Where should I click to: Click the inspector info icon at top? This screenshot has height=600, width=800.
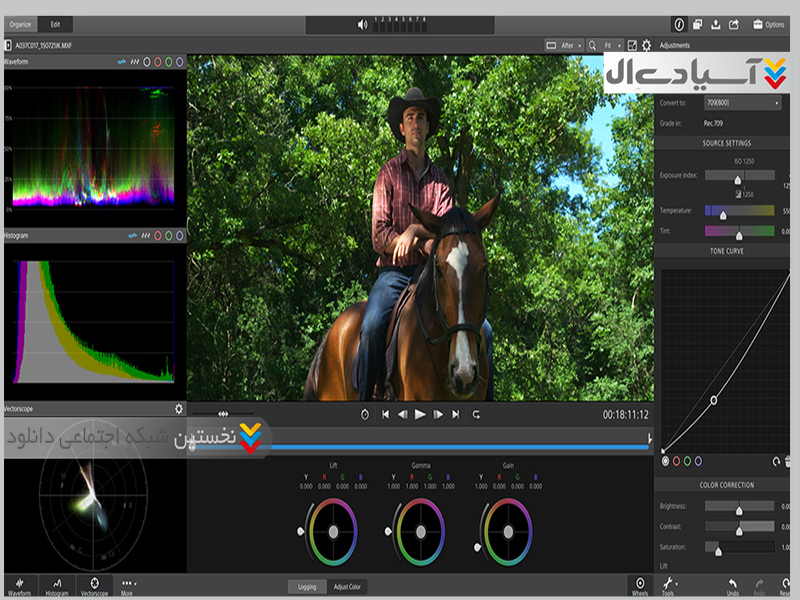point(679,24)
